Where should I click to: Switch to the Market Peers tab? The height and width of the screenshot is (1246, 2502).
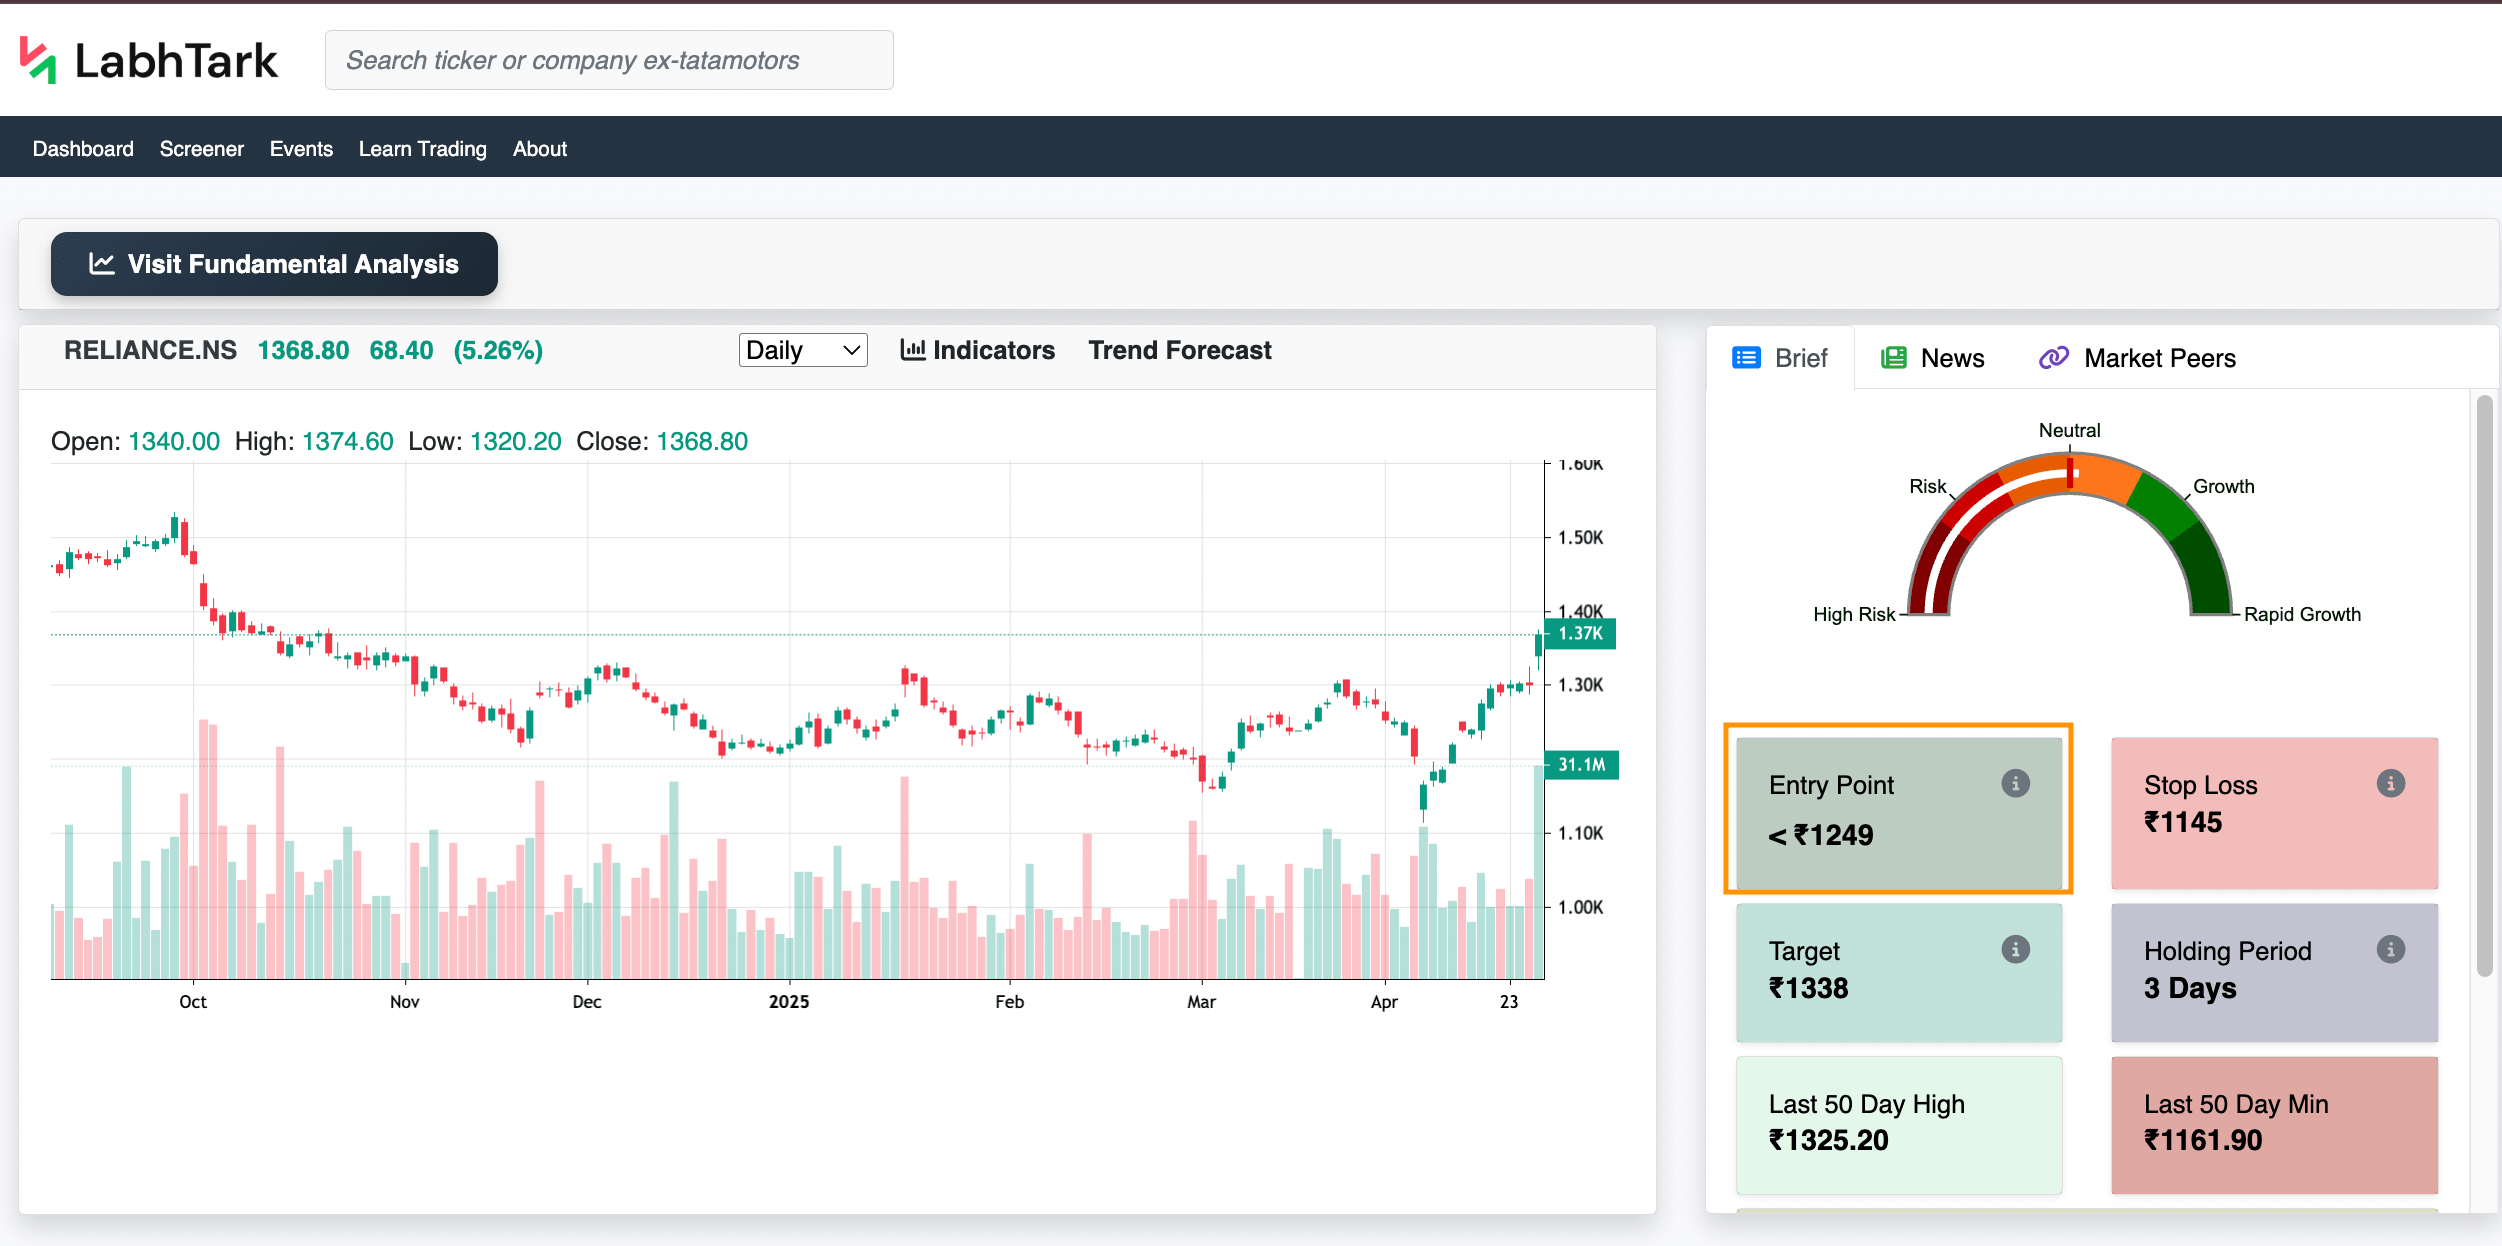(2137, 358)
